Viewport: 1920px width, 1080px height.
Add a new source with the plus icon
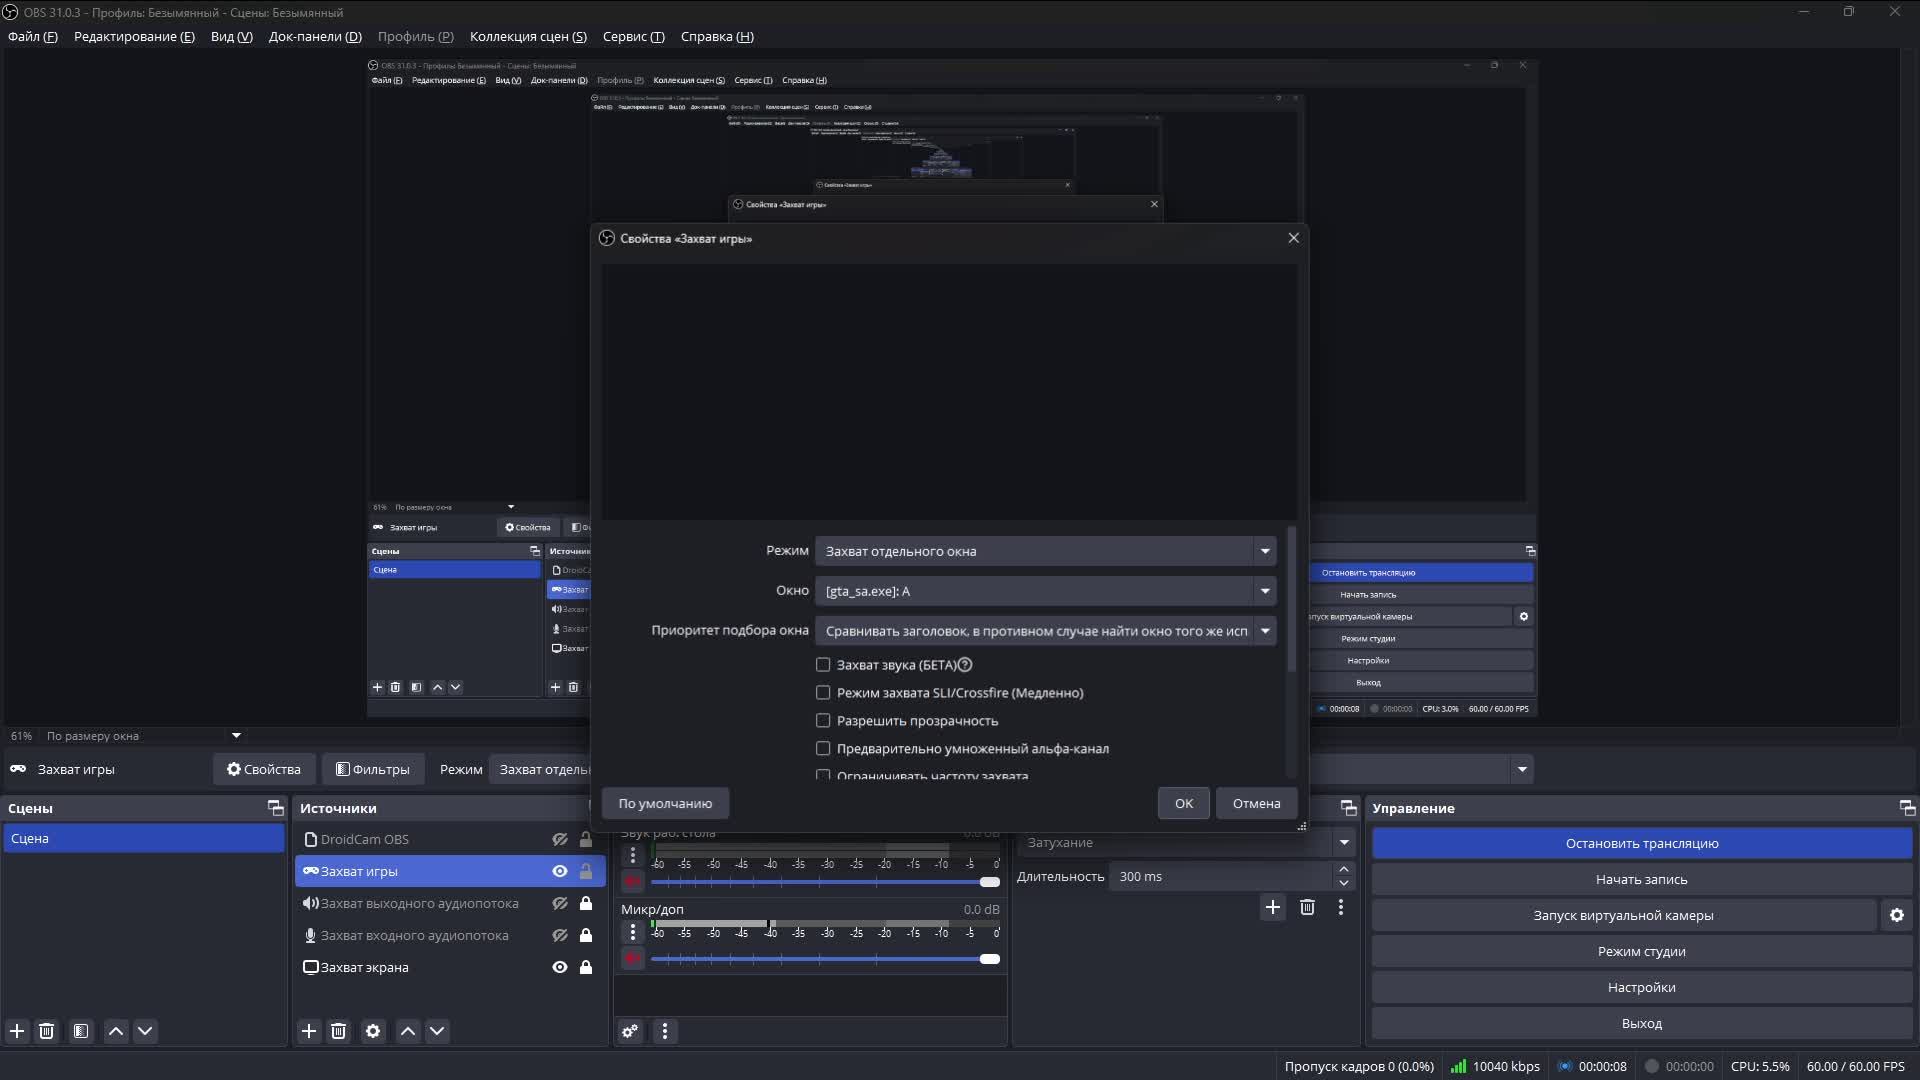click(x=309, y=1031)
